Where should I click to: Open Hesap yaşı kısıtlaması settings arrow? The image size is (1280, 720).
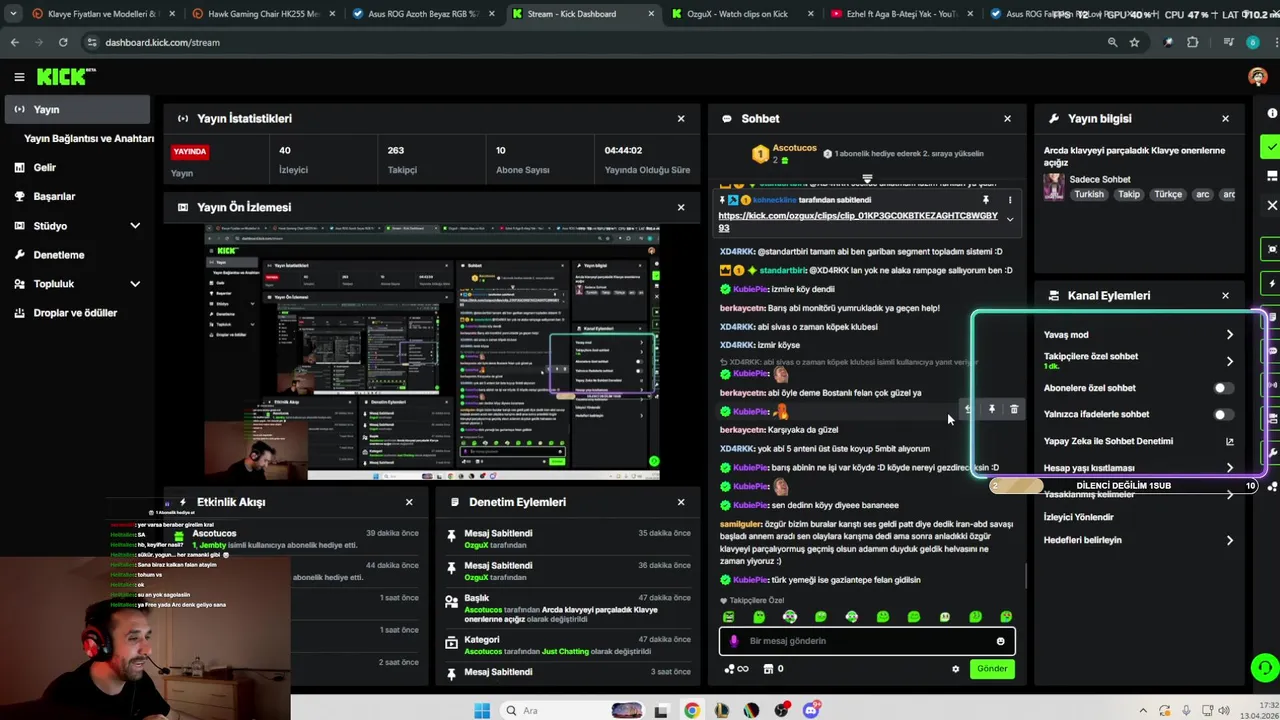click(x=1229, y=468)
